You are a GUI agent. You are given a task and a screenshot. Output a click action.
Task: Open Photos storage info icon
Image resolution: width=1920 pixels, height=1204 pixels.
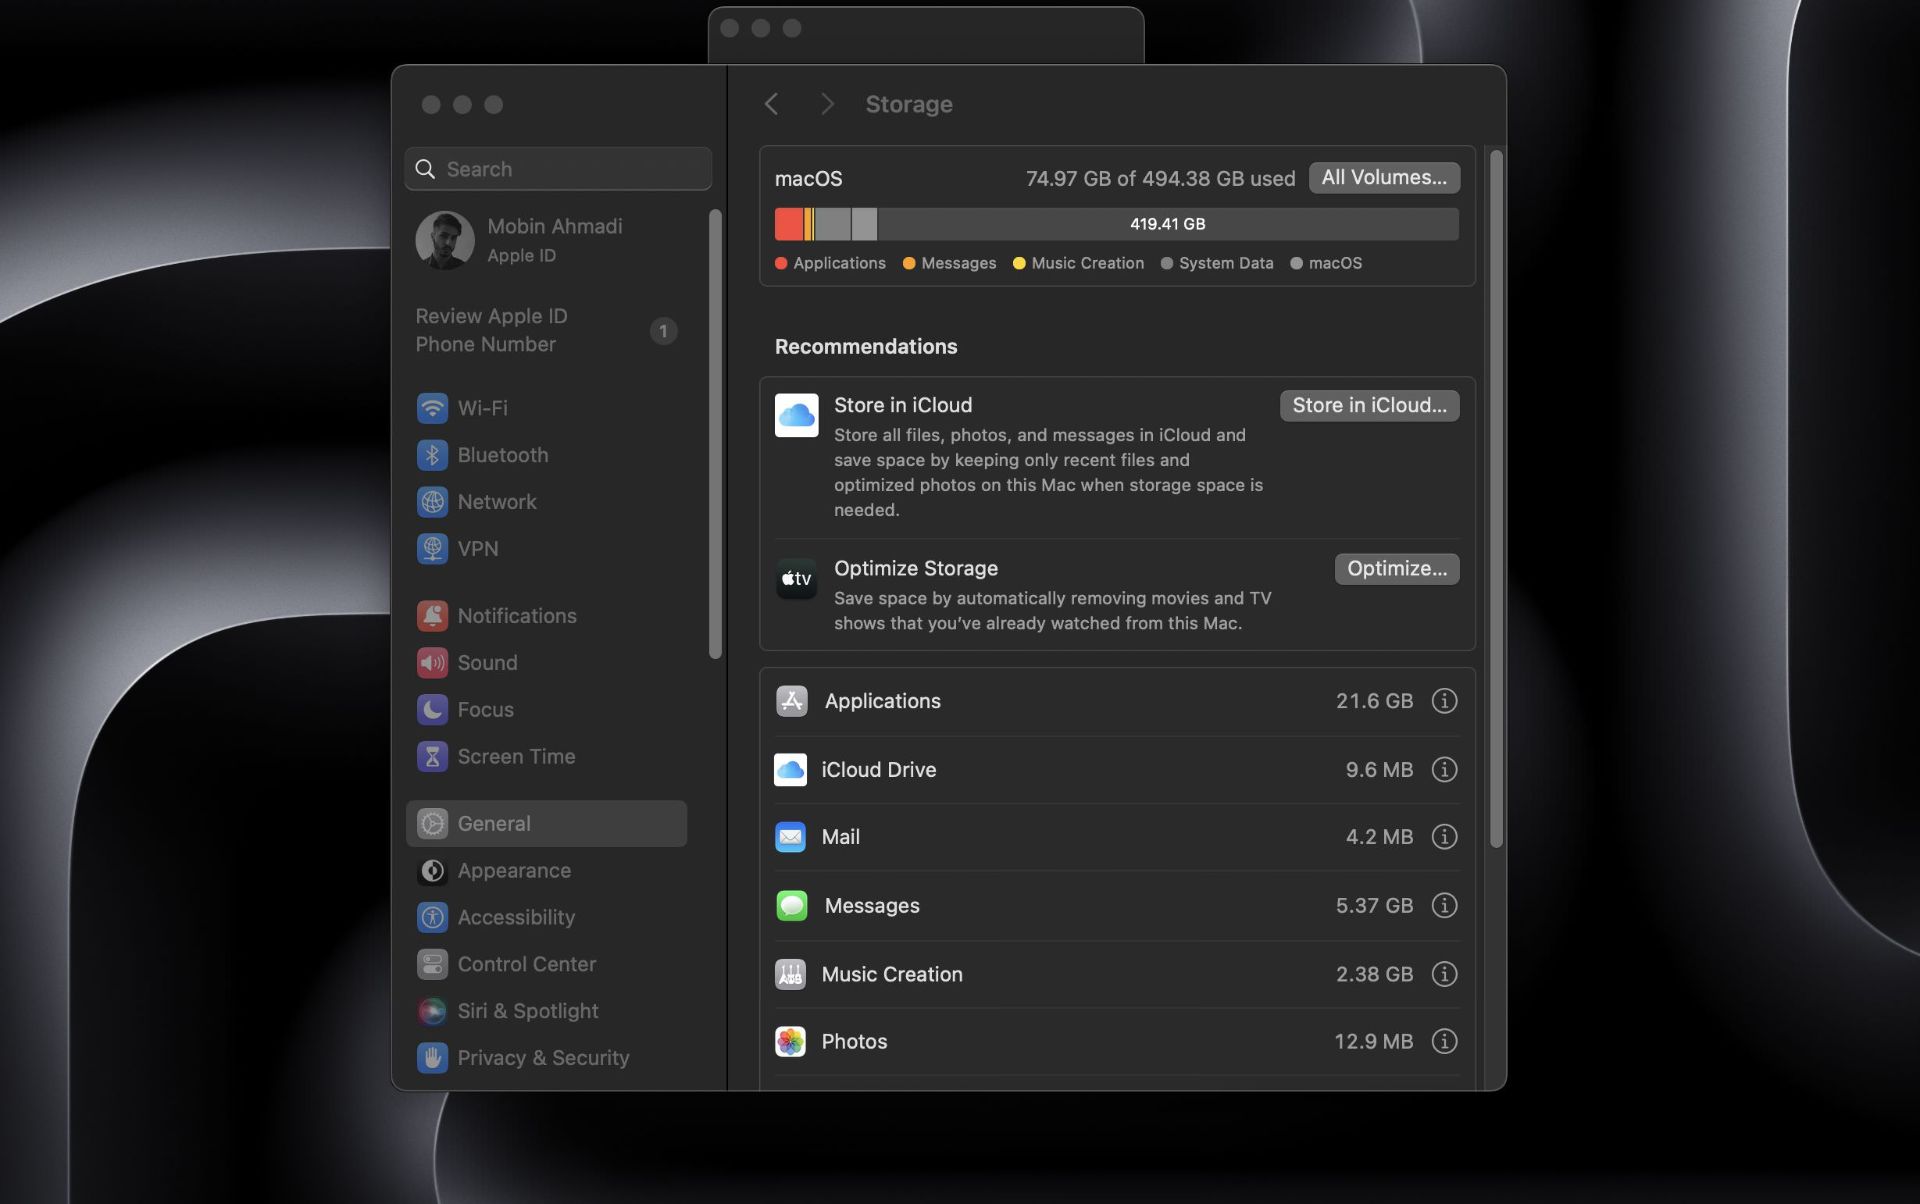pos(1443,1042)
